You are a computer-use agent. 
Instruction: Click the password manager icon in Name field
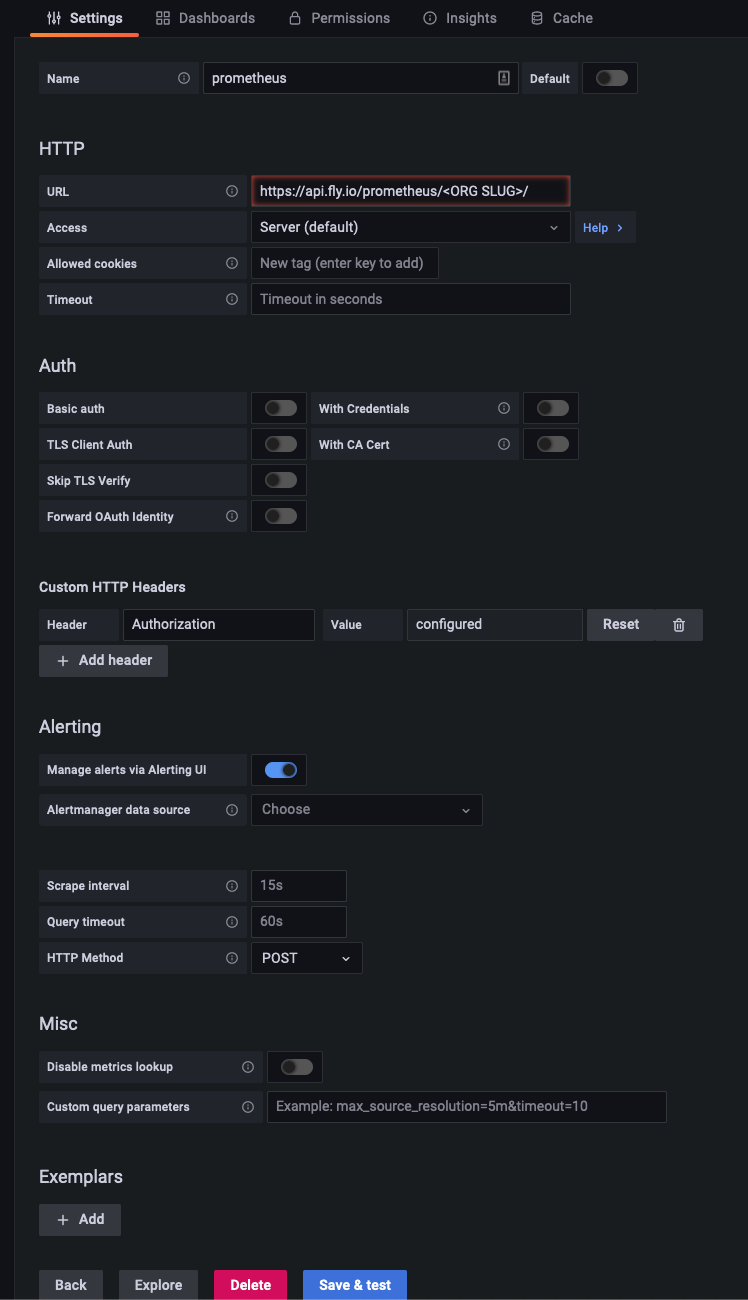point(504,78)
